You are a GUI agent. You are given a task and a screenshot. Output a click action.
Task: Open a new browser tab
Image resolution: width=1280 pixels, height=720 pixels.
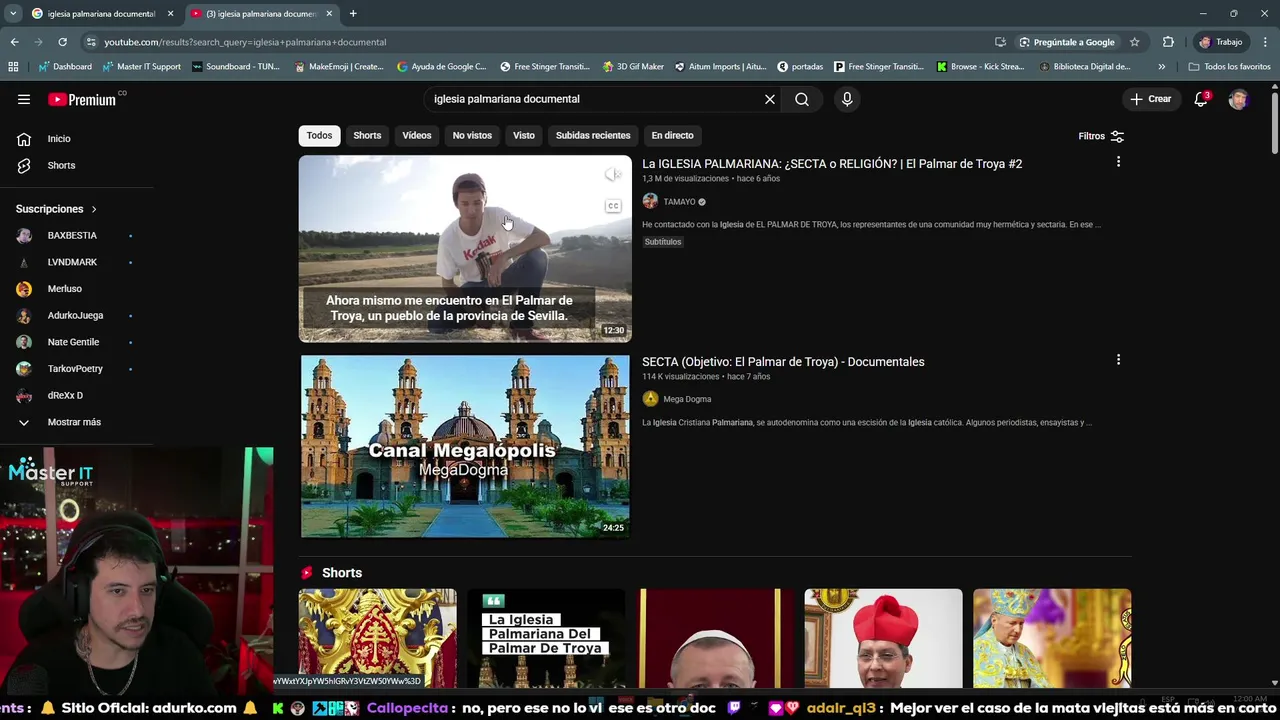coord(353,14)
